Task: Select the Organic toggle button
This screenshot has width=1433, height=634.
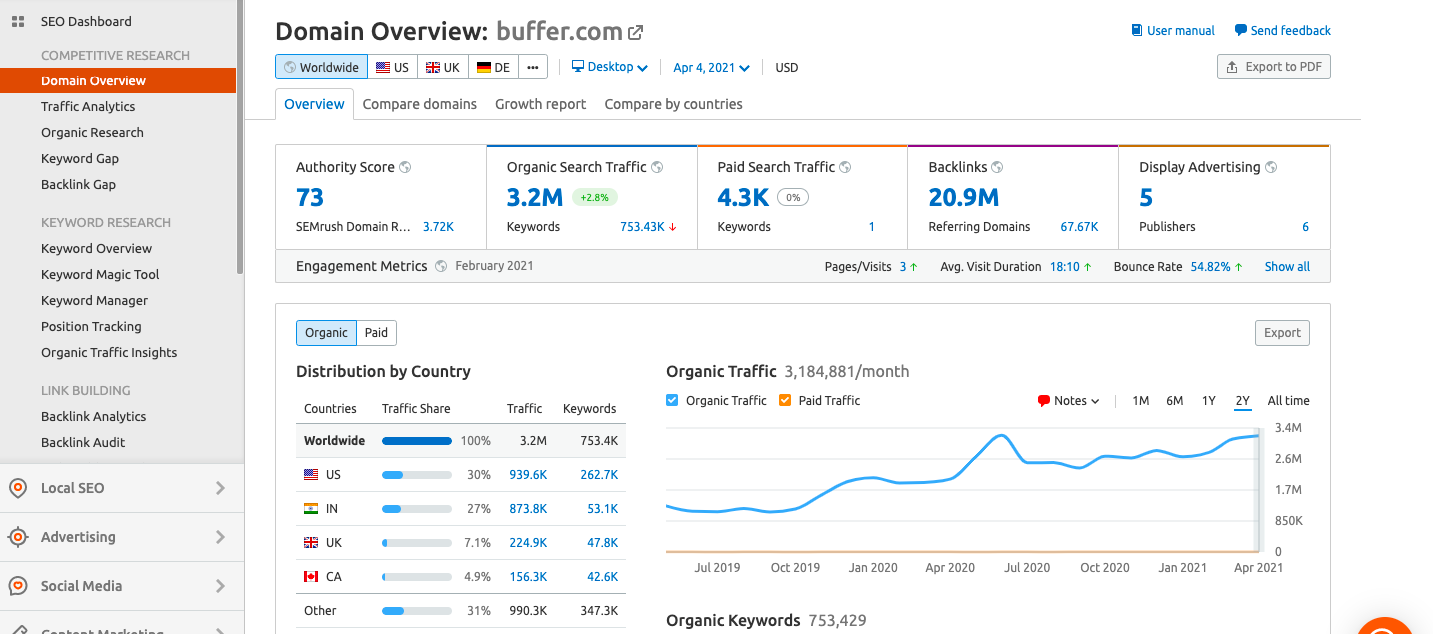Action: tap(326, 333)
